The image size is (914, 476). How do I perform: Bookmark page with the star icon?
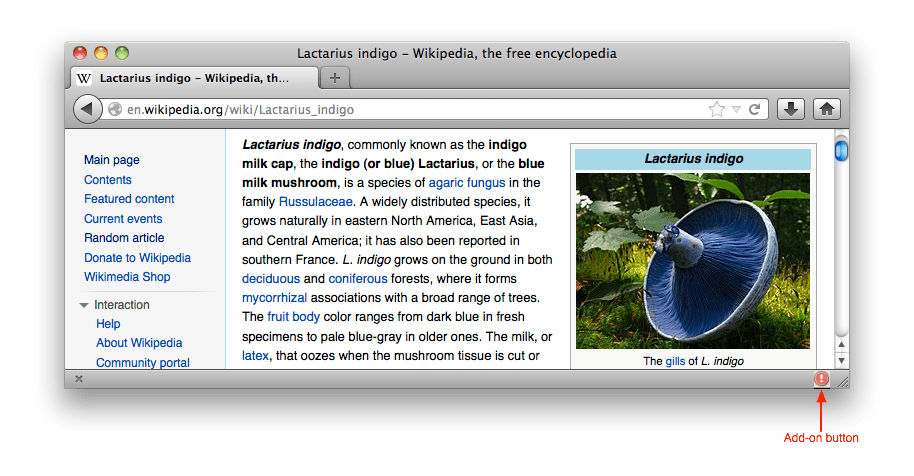[716, 109]
